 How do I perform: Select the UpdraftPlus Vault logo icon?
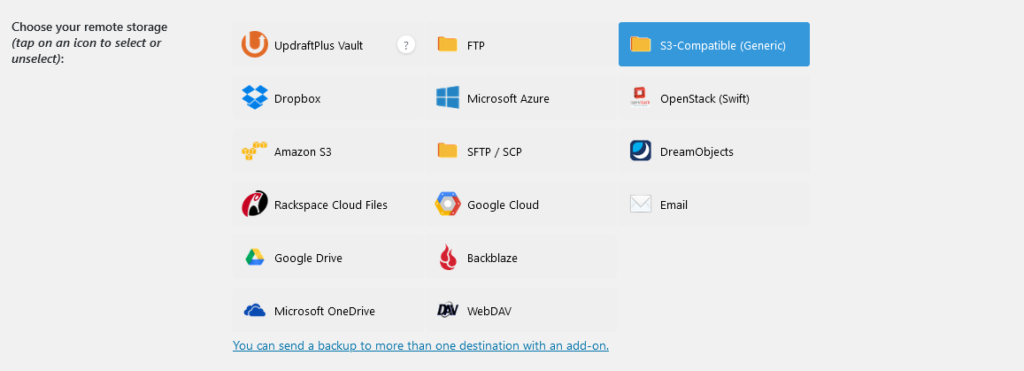[x=255, y=44]
